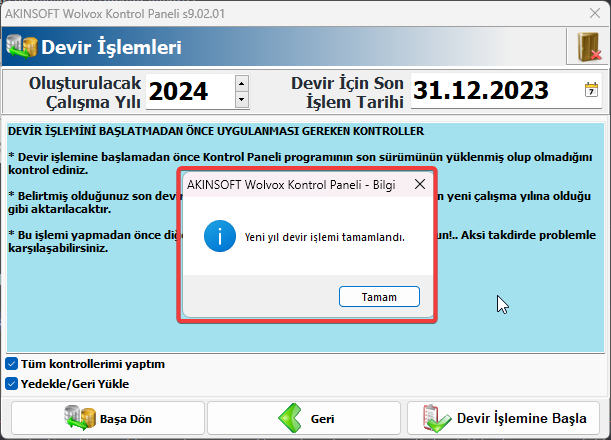Click 'Yeni yıl devir işlemi tamamlandı.' message
611x440 pixels.
click(x=325, y=237)
